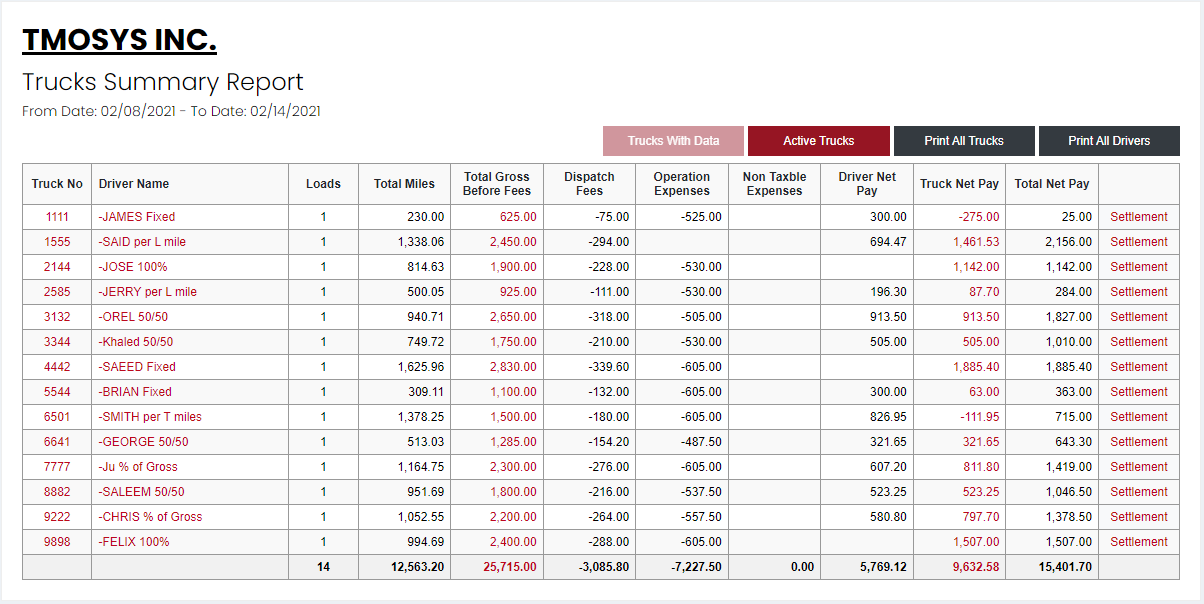Click Print All Trucks button
Viewport: 1204px width, 604px height.
coord(964,141)
